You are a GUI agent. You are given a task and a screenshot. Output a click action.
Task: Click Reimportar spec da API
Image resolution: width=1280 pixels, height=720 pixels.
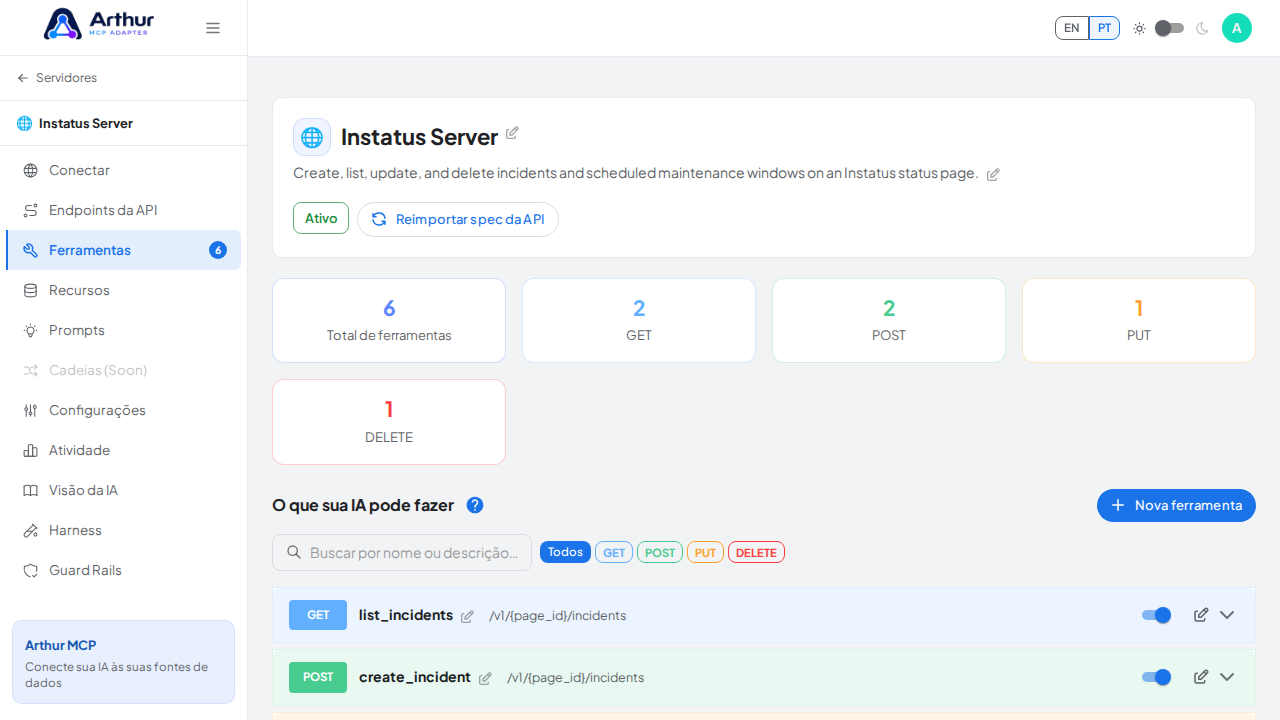(x=458, y=219)
